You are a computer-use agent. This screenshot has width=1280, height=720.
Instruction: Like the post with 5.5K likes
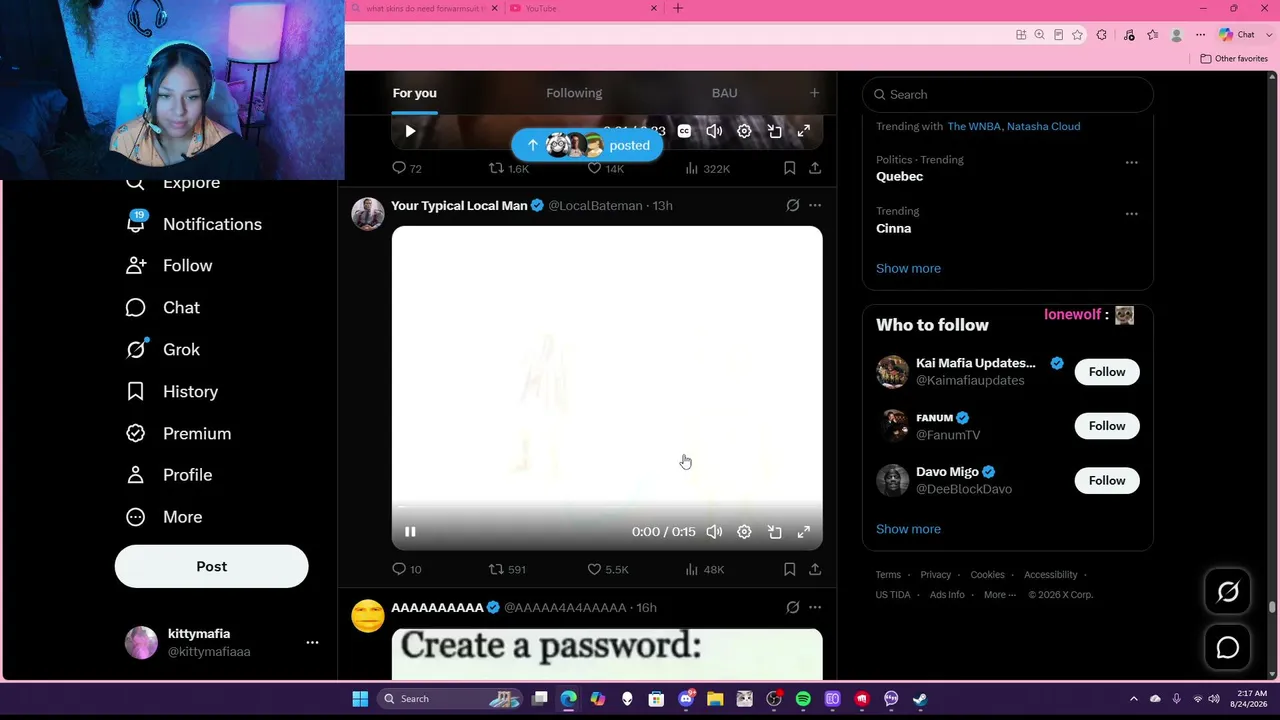(607, 569)
